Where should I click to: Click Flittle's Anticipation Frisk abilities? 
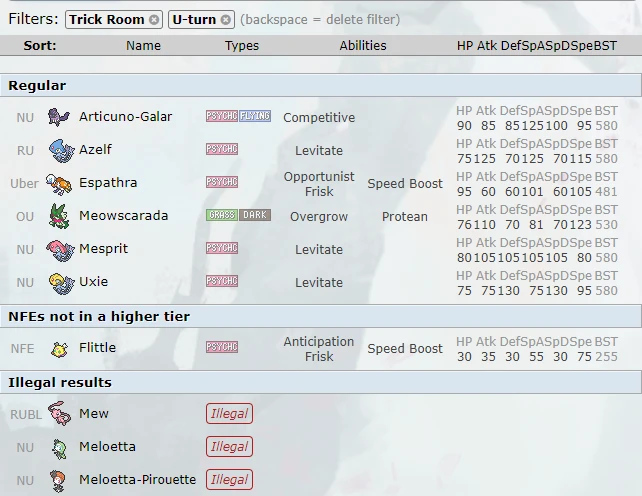point(319,349)
